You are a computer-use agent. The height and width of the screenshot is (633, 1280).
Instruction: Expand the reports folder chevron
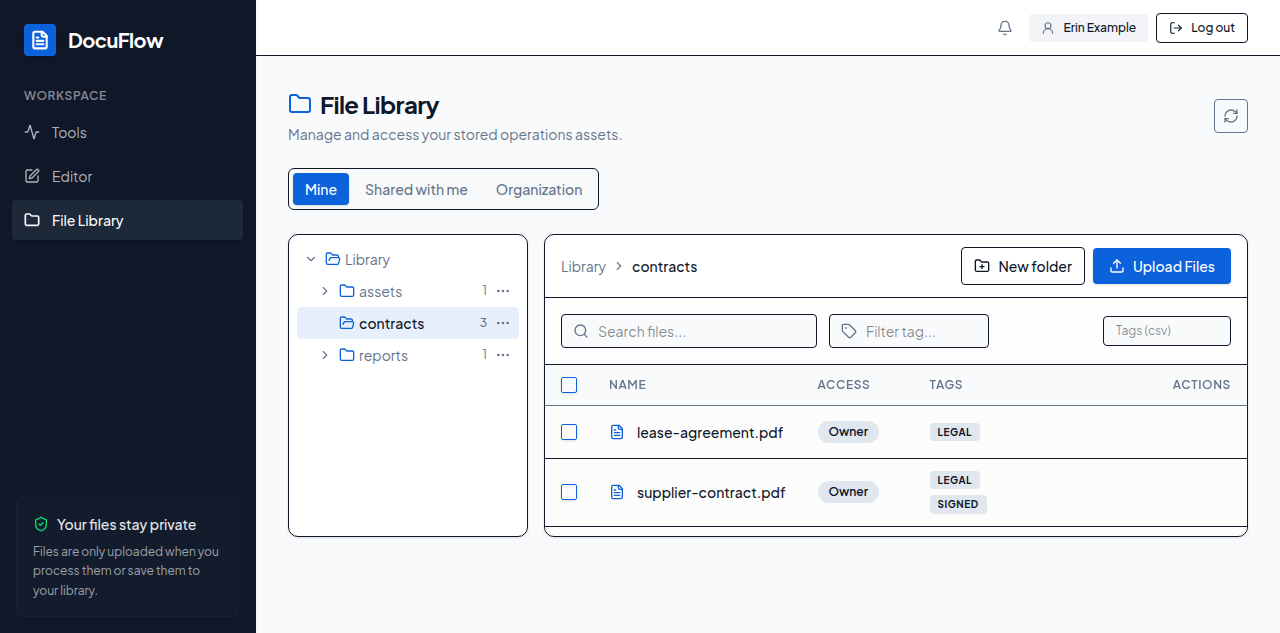pos(325,355)
